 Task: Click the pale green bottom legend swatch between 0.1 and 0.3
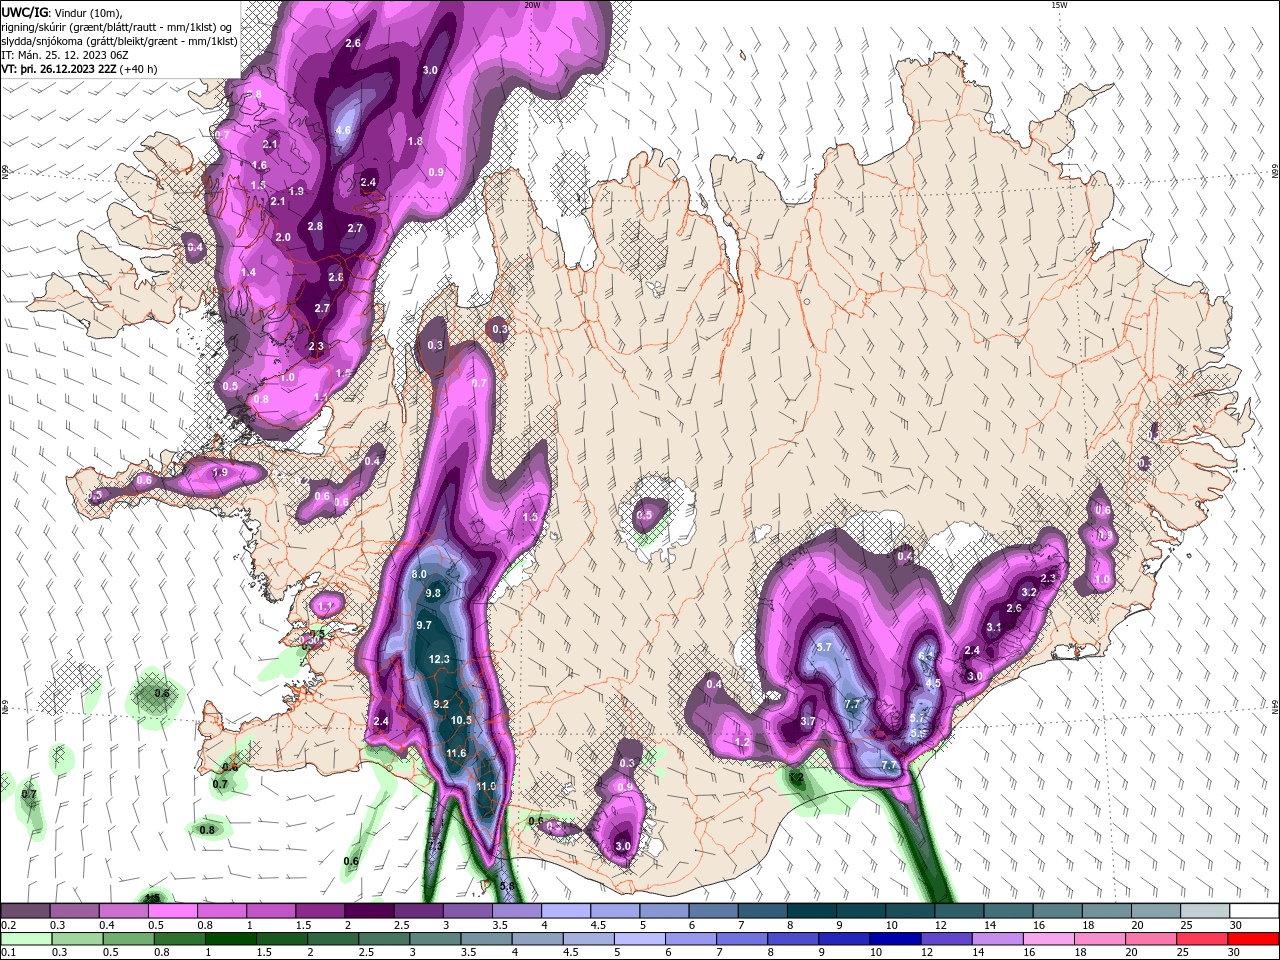click(x=26, y=939)
